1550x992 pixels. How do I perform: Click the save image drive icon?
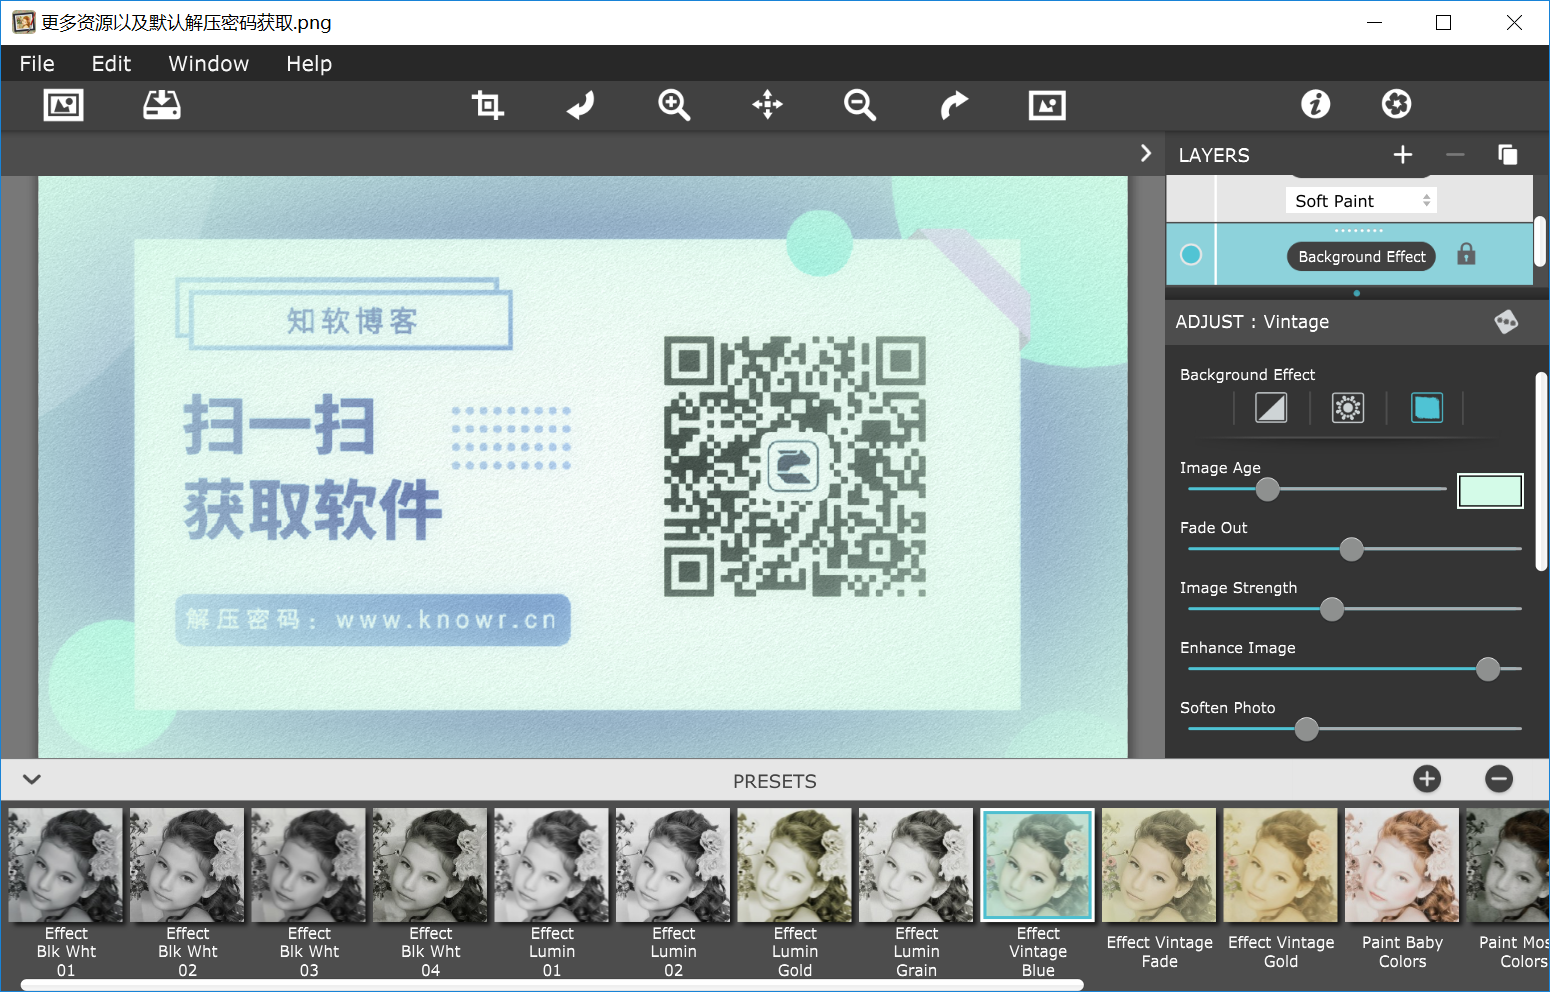[x=161, y=104]
